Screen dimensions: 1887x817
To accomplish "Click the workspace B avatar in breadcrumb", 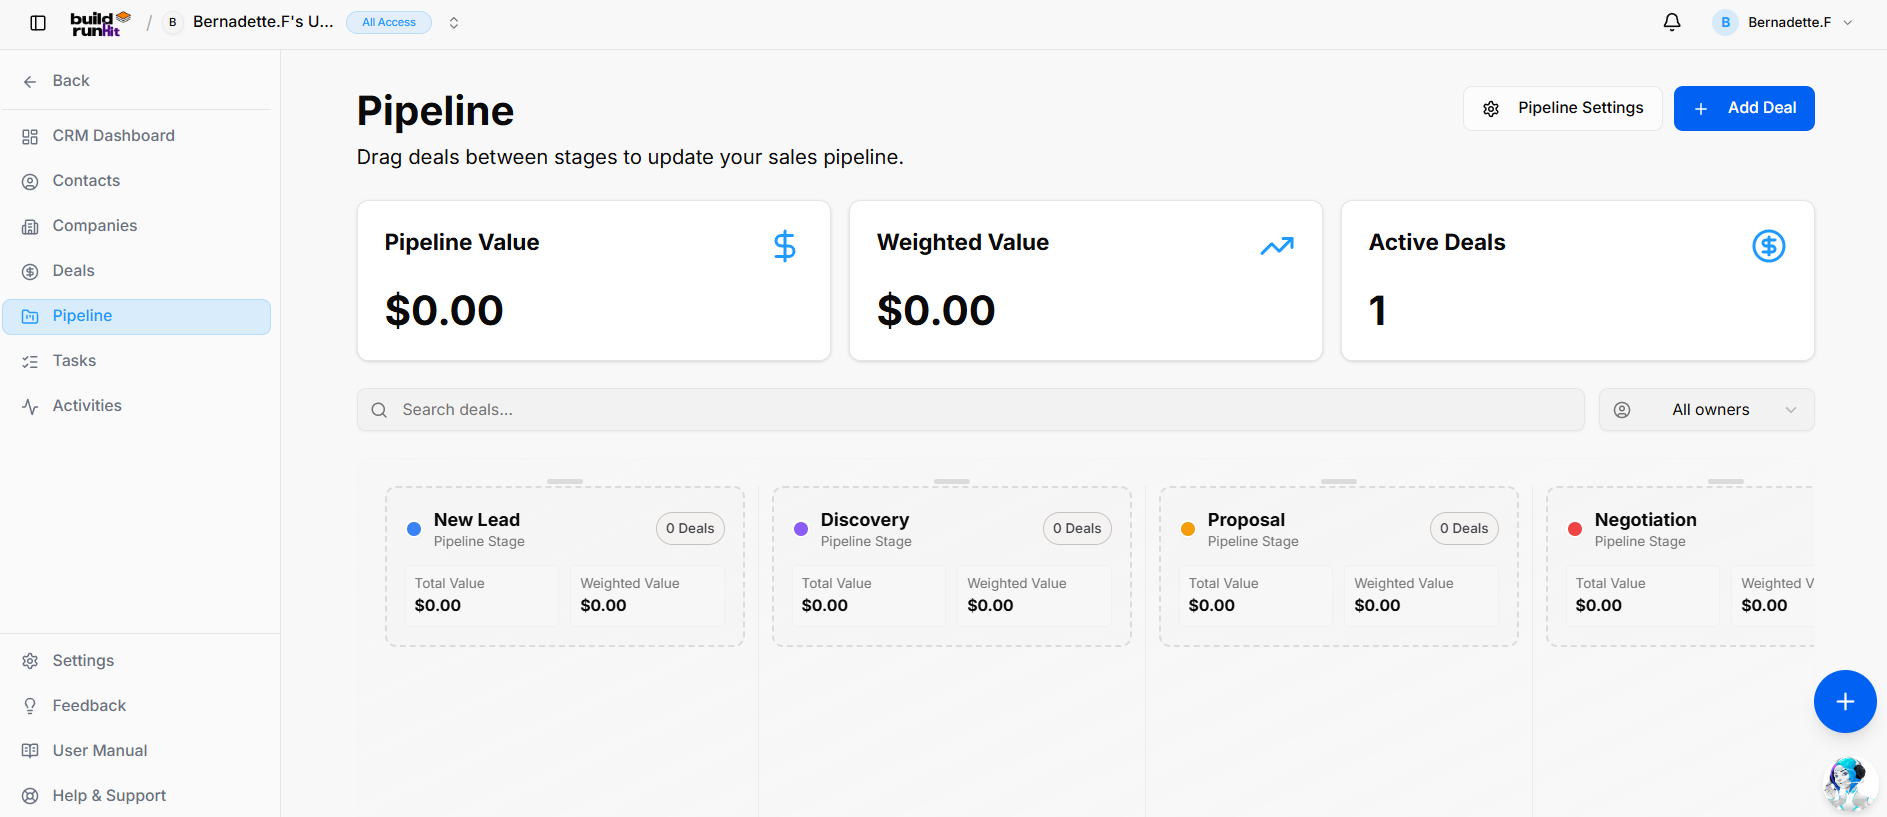I will tap(172, 22).
